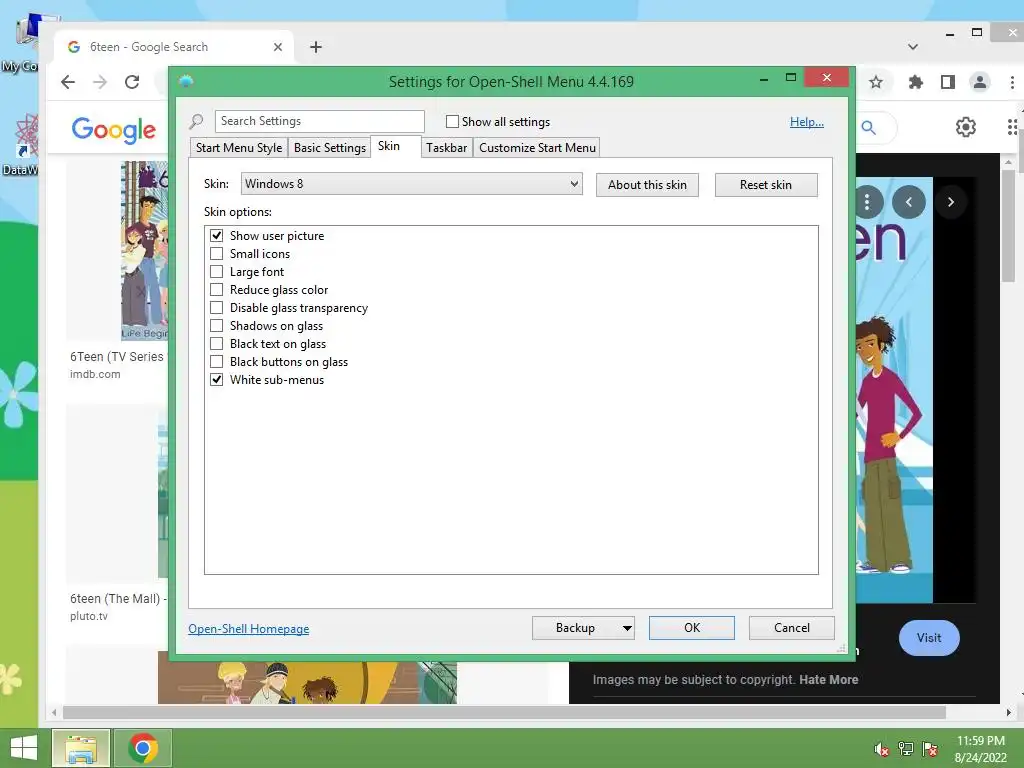
Task: Click Chrome horizontal scrollbar
Action: pyautogui.click(x=504, y=712)
